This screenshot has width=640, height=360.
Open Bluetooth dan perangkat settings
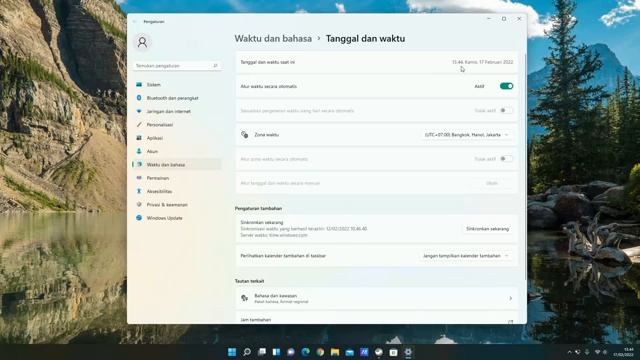pyautogui.click(x=176, y=98)
